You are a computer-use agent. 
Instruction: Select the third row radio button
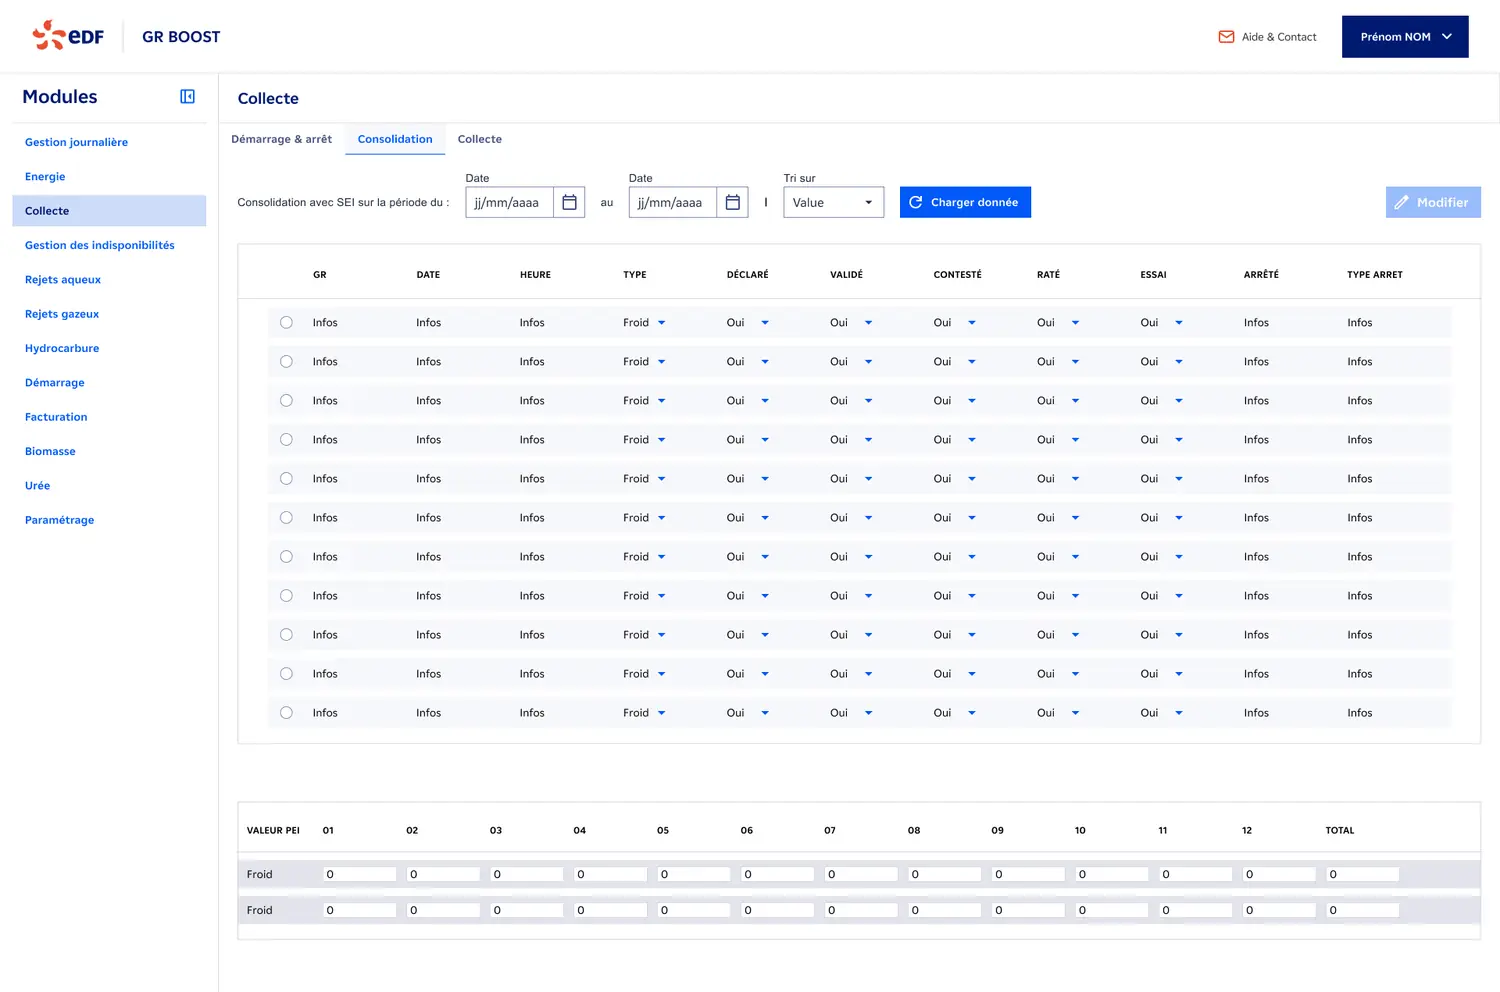tap(286, 400)
